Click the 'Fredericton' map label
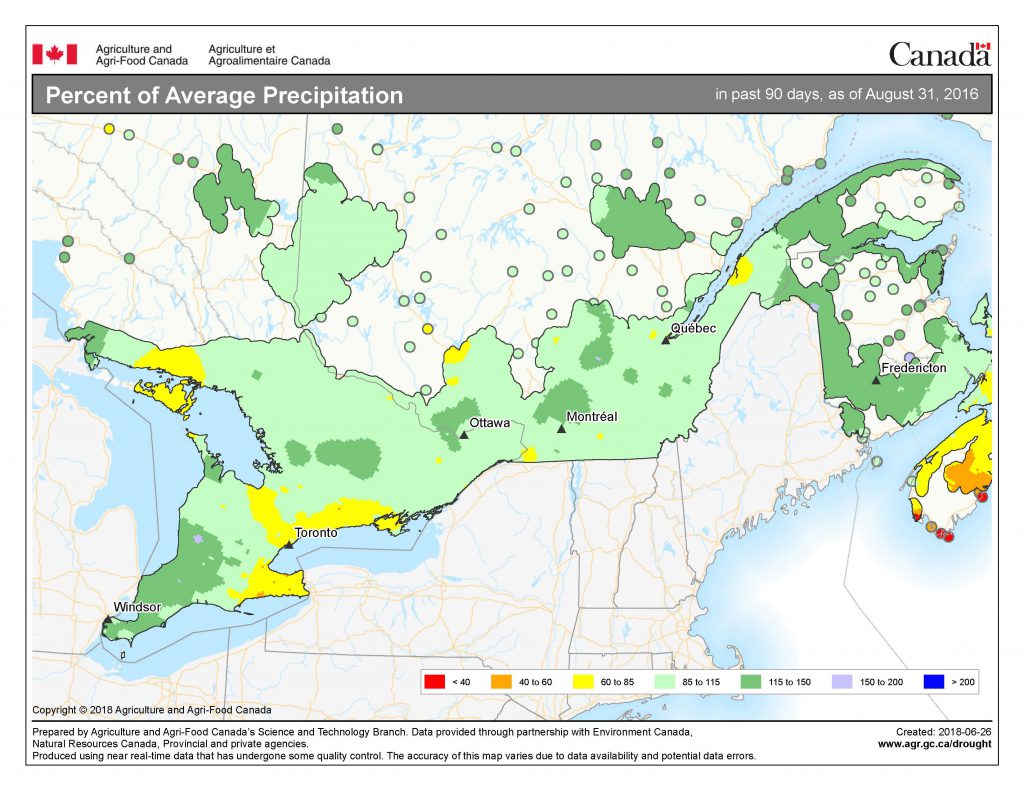 (x=914, y=368)
